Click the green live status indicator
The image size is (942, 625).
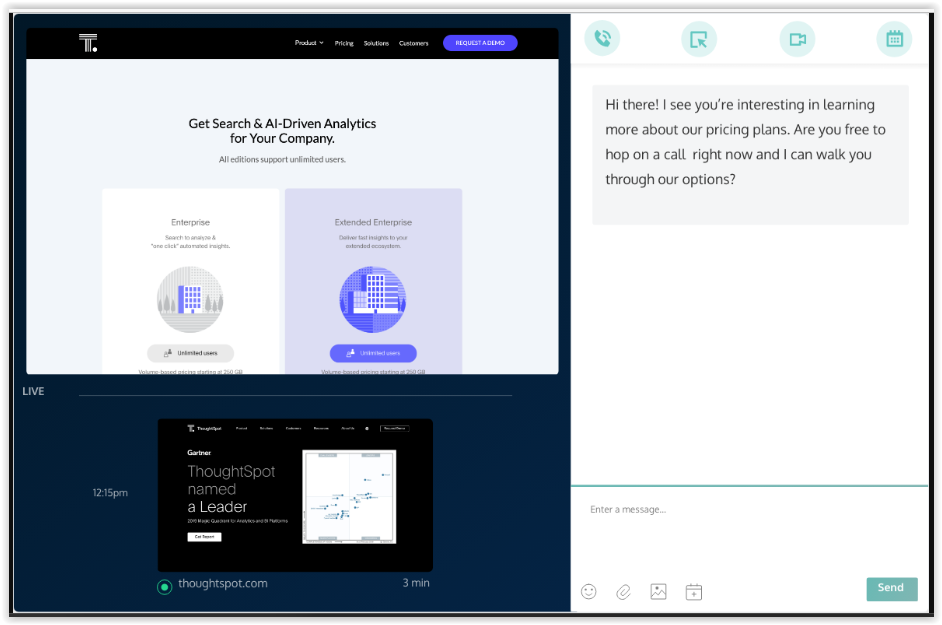(x=165, y=586)
